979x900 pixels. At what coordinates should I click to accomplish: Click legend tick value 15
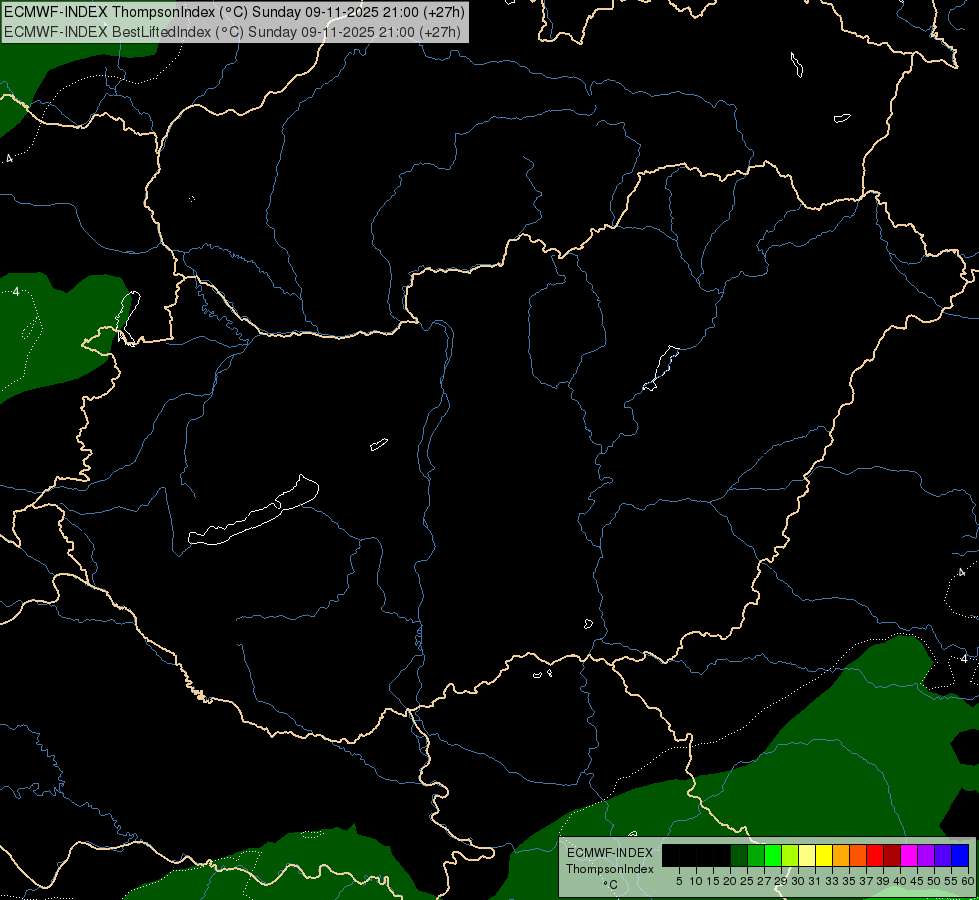(x=713, y=881)
